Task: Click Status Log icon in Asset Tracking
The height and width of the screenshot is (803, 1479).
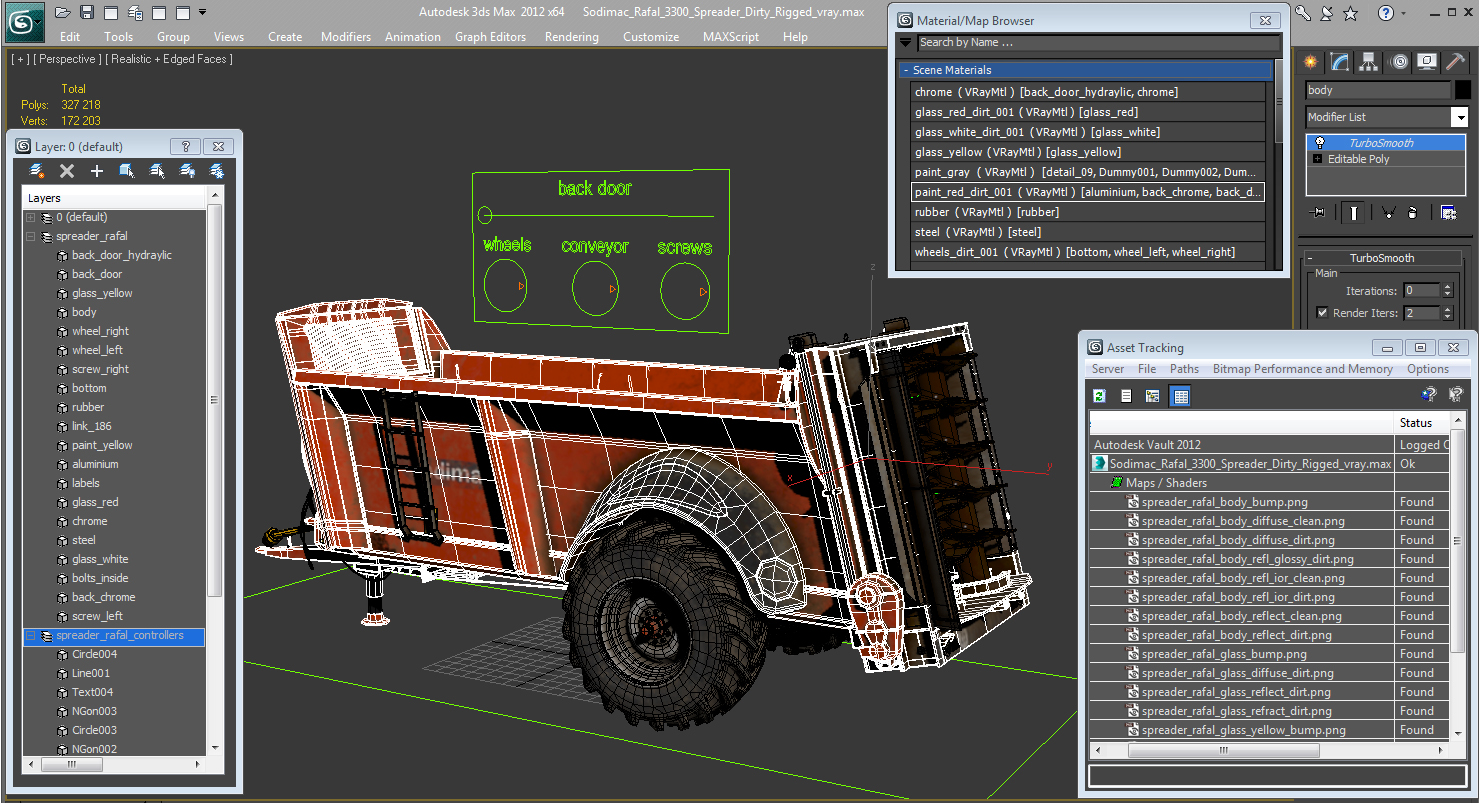Action: [x=1126, y=396]
